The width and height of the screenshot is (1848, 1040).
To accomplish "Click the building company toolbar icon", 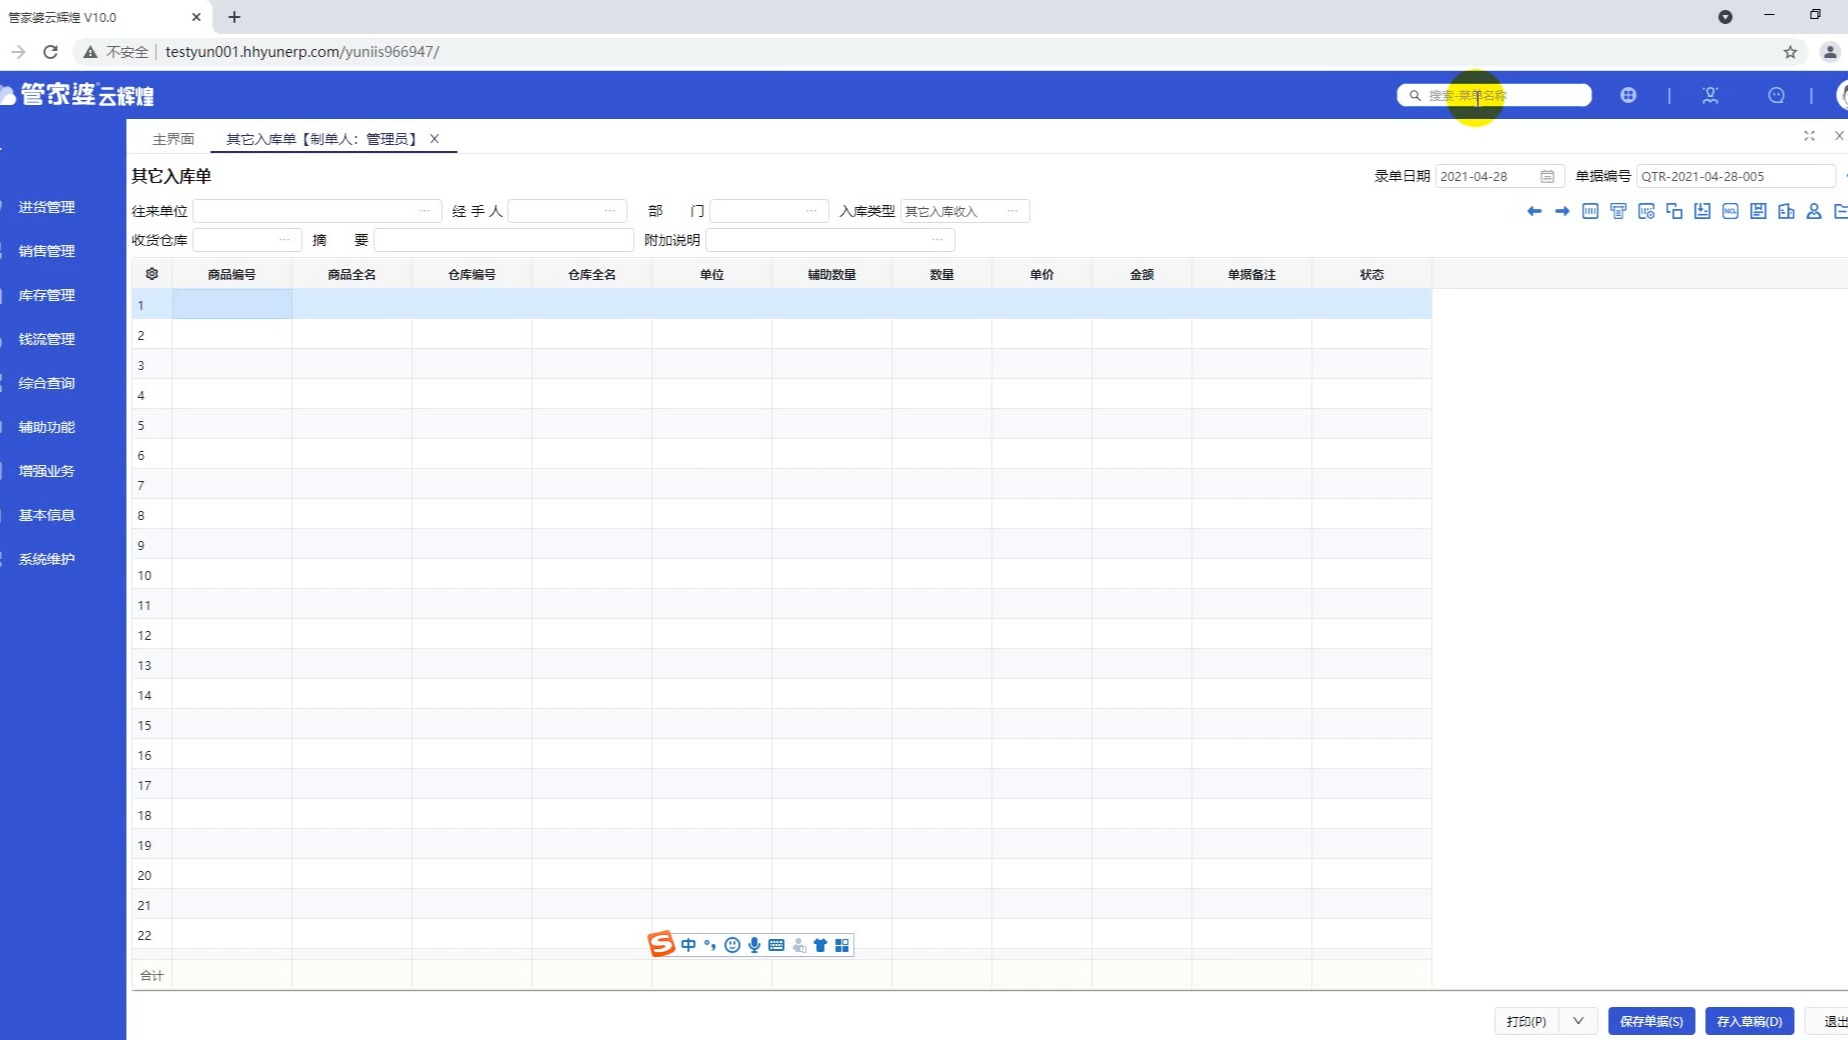I will click(1786, 211).
